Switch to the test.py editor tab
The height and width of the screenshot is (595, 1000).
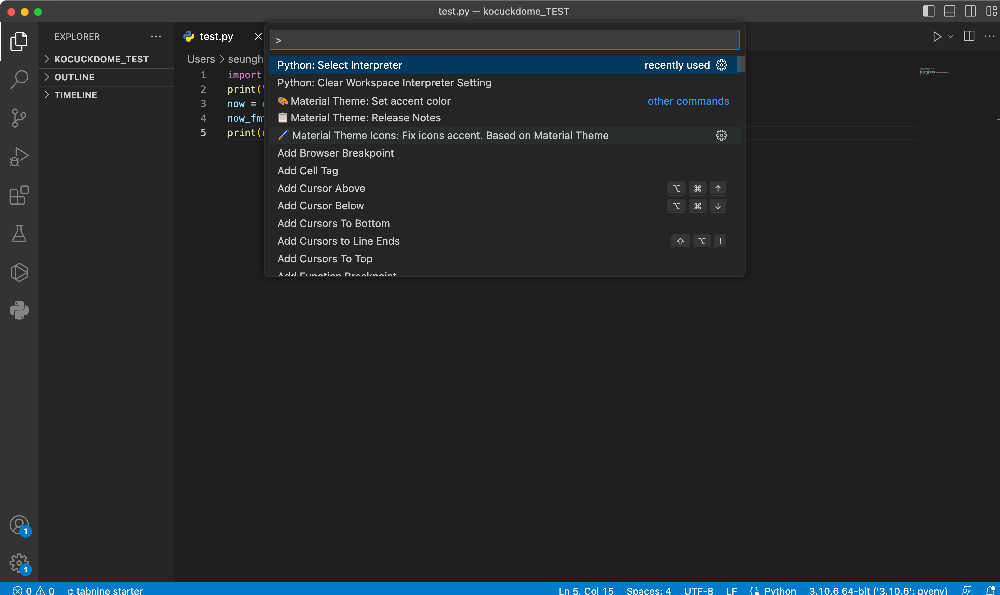click(216, 36)
